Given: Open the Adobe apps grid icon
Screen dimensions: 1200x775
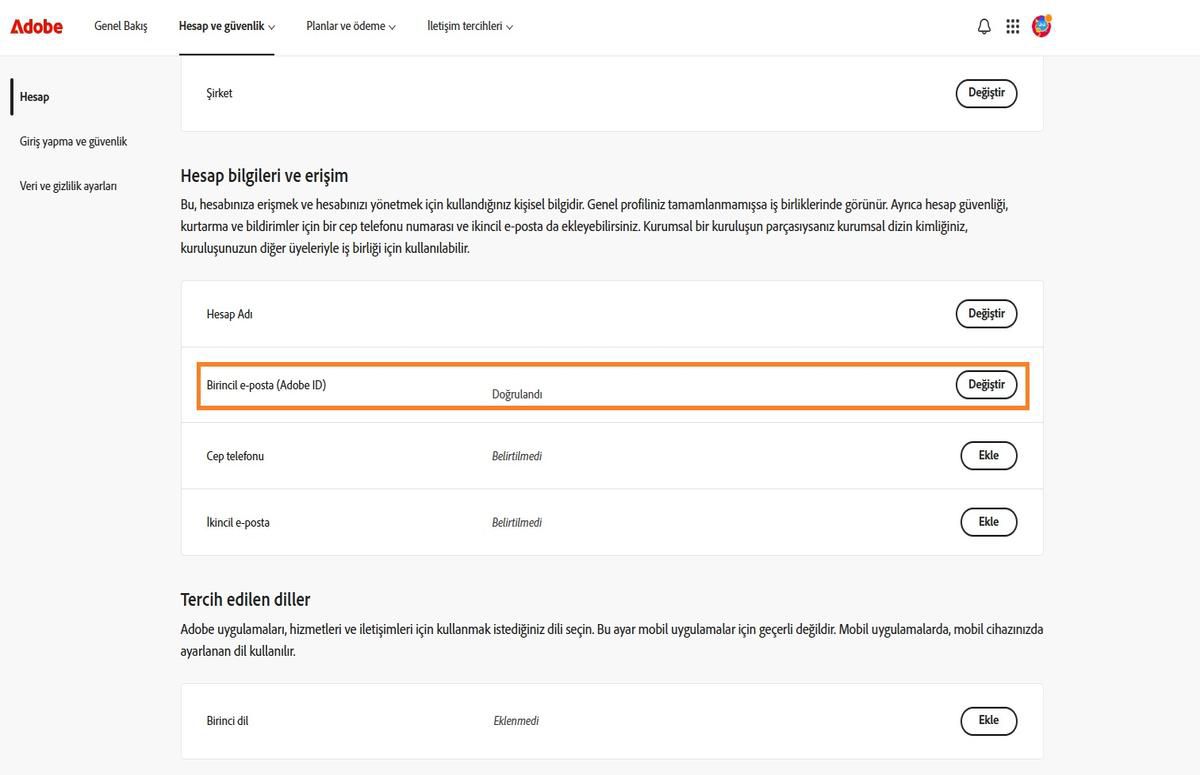Looking at the screenshot, I should coord(1012,26).
